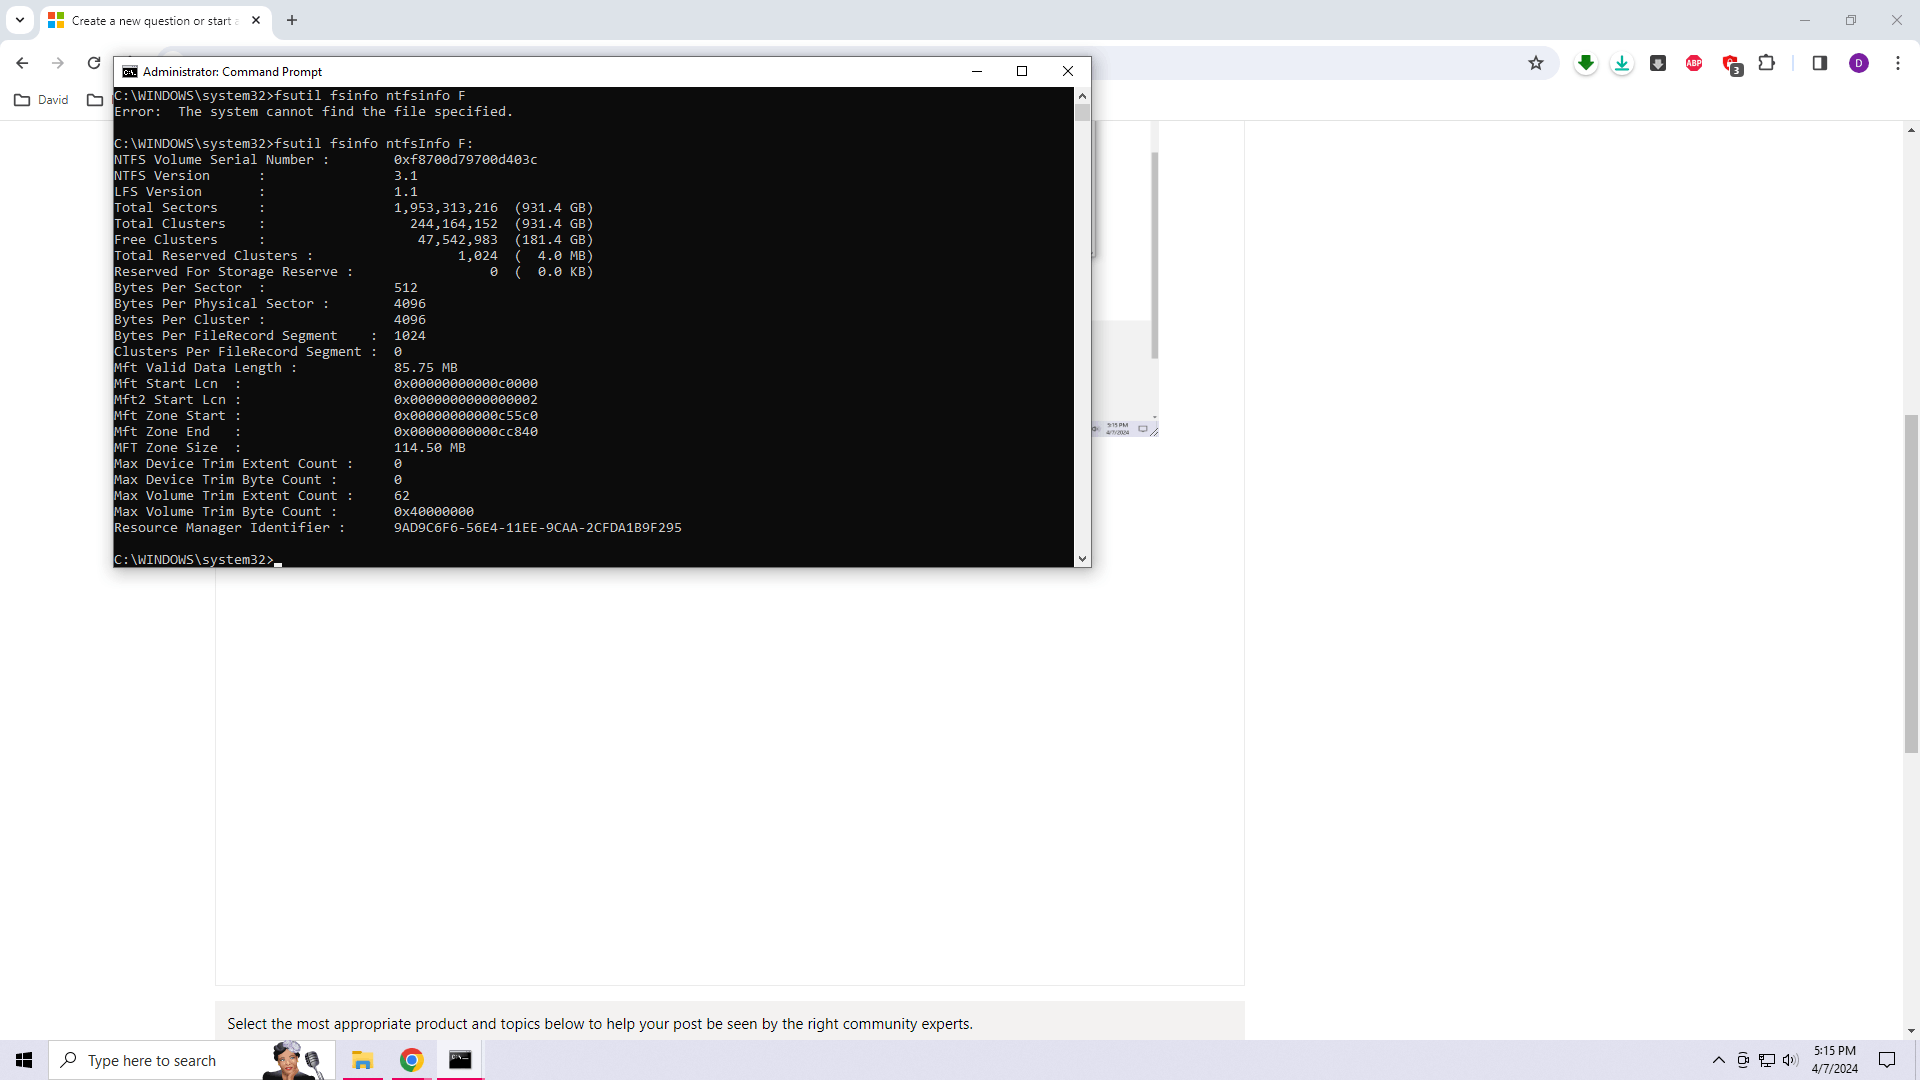
Task: Click the purple D profile avatar
Action: pyautogui.click(x=1859, y=63)
